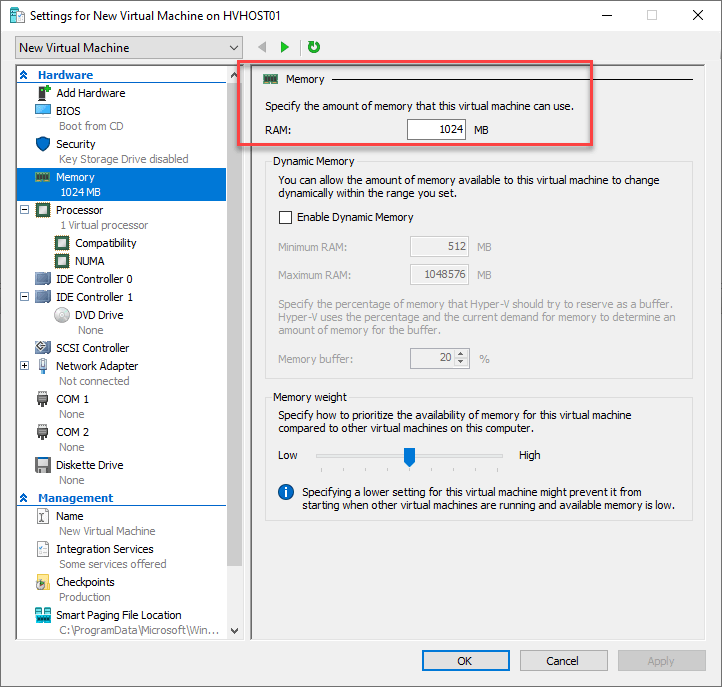This screenshot has width=722, height=687.
Task: Click 'Some services offered' text
Action: 113,564
